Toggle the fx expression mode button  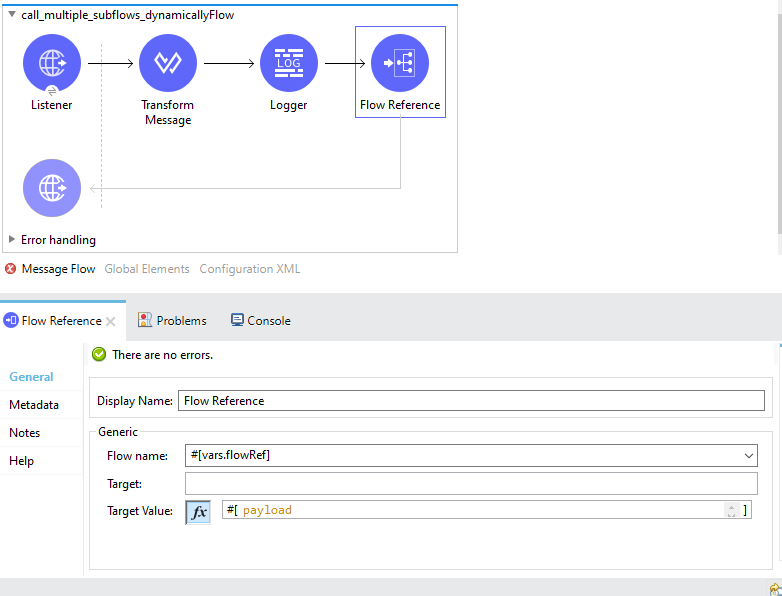point(198,512)
